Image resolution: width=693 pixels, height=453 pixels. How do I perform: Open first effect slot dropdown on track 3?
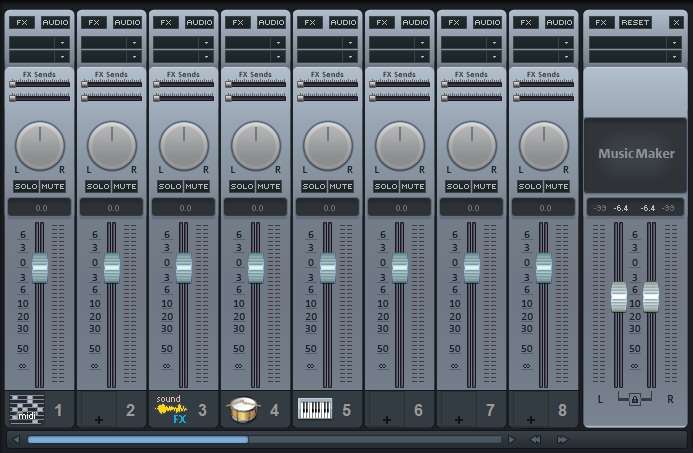[x=206, y=43]
